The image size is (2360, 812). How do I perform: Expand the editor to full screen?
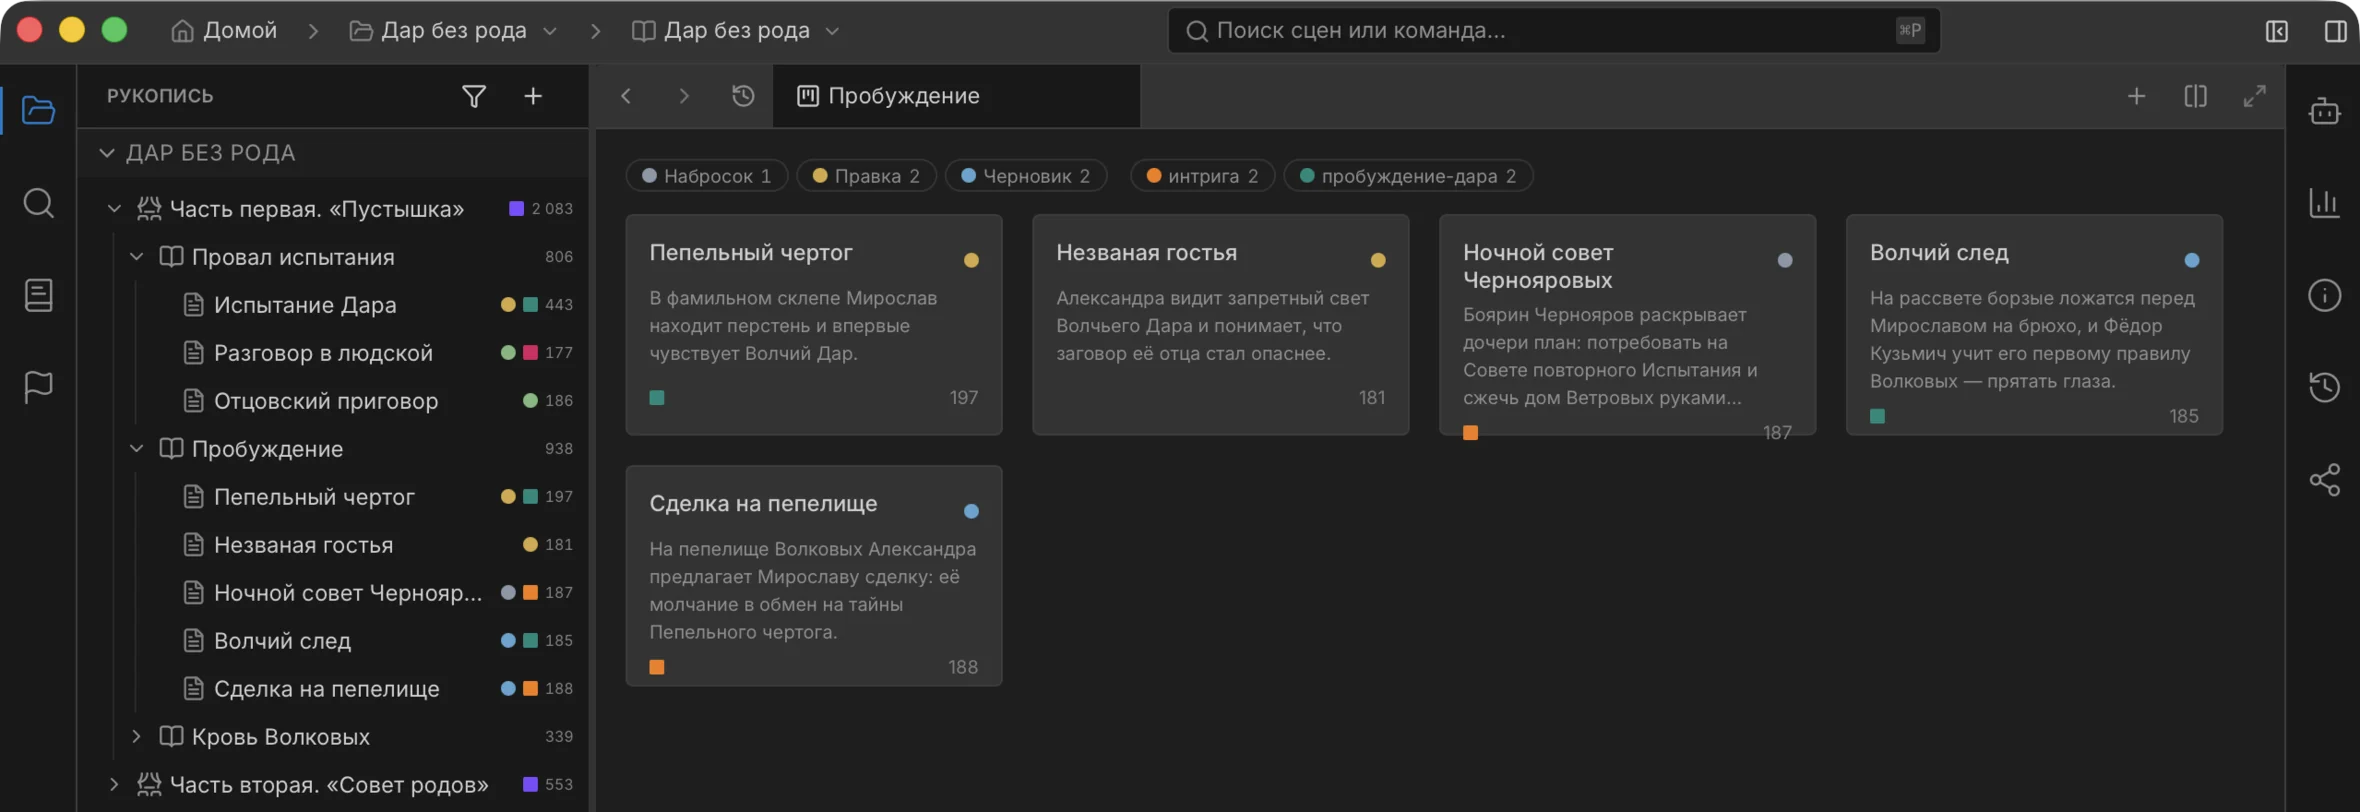(x=2254, y=96)
